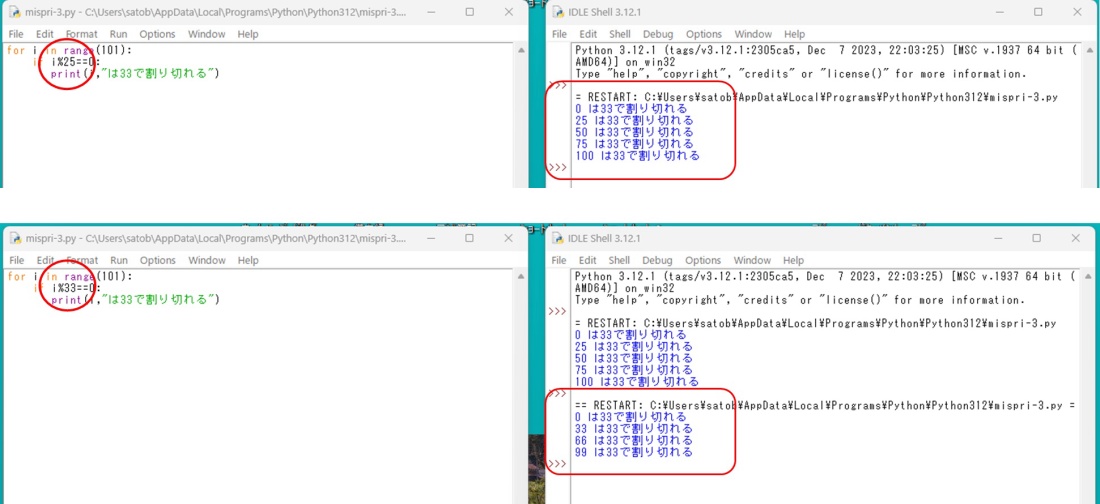Open Help menu in the i%33 editor window

pyautogui.click(x=248, y=260)
